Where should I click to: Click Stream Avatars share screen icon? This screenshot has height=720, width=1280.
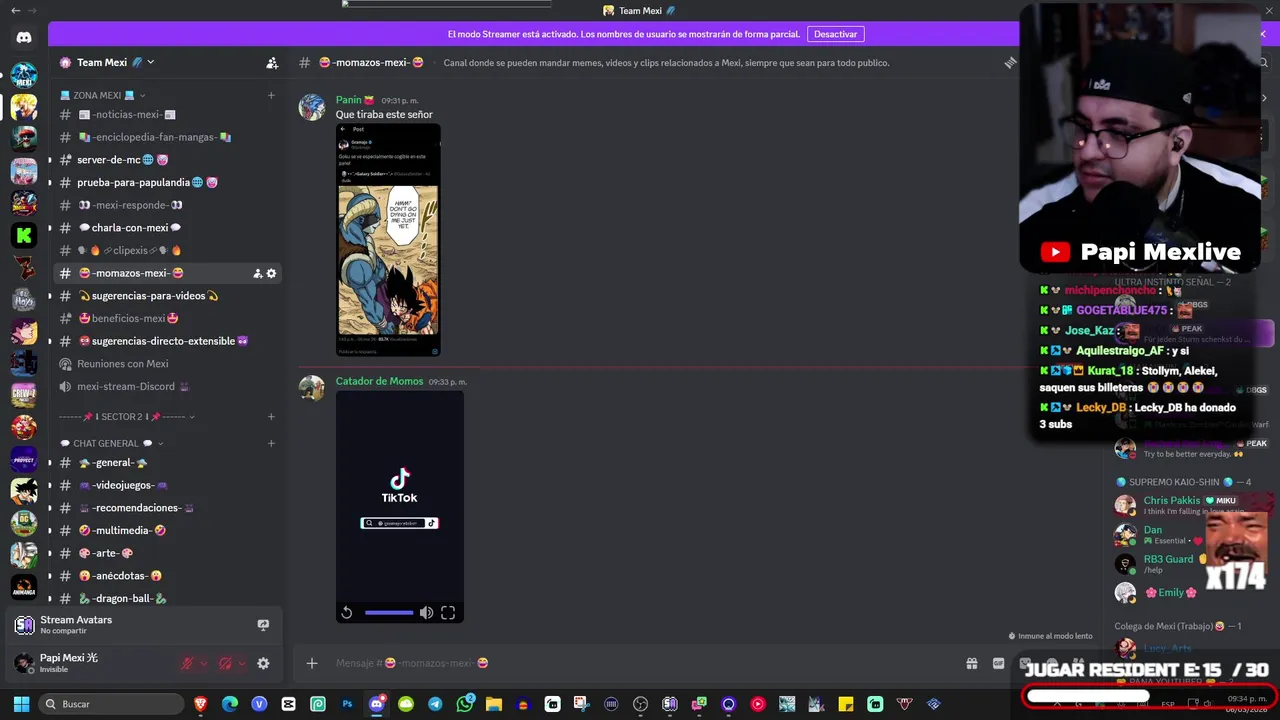(x=263, y=625)
